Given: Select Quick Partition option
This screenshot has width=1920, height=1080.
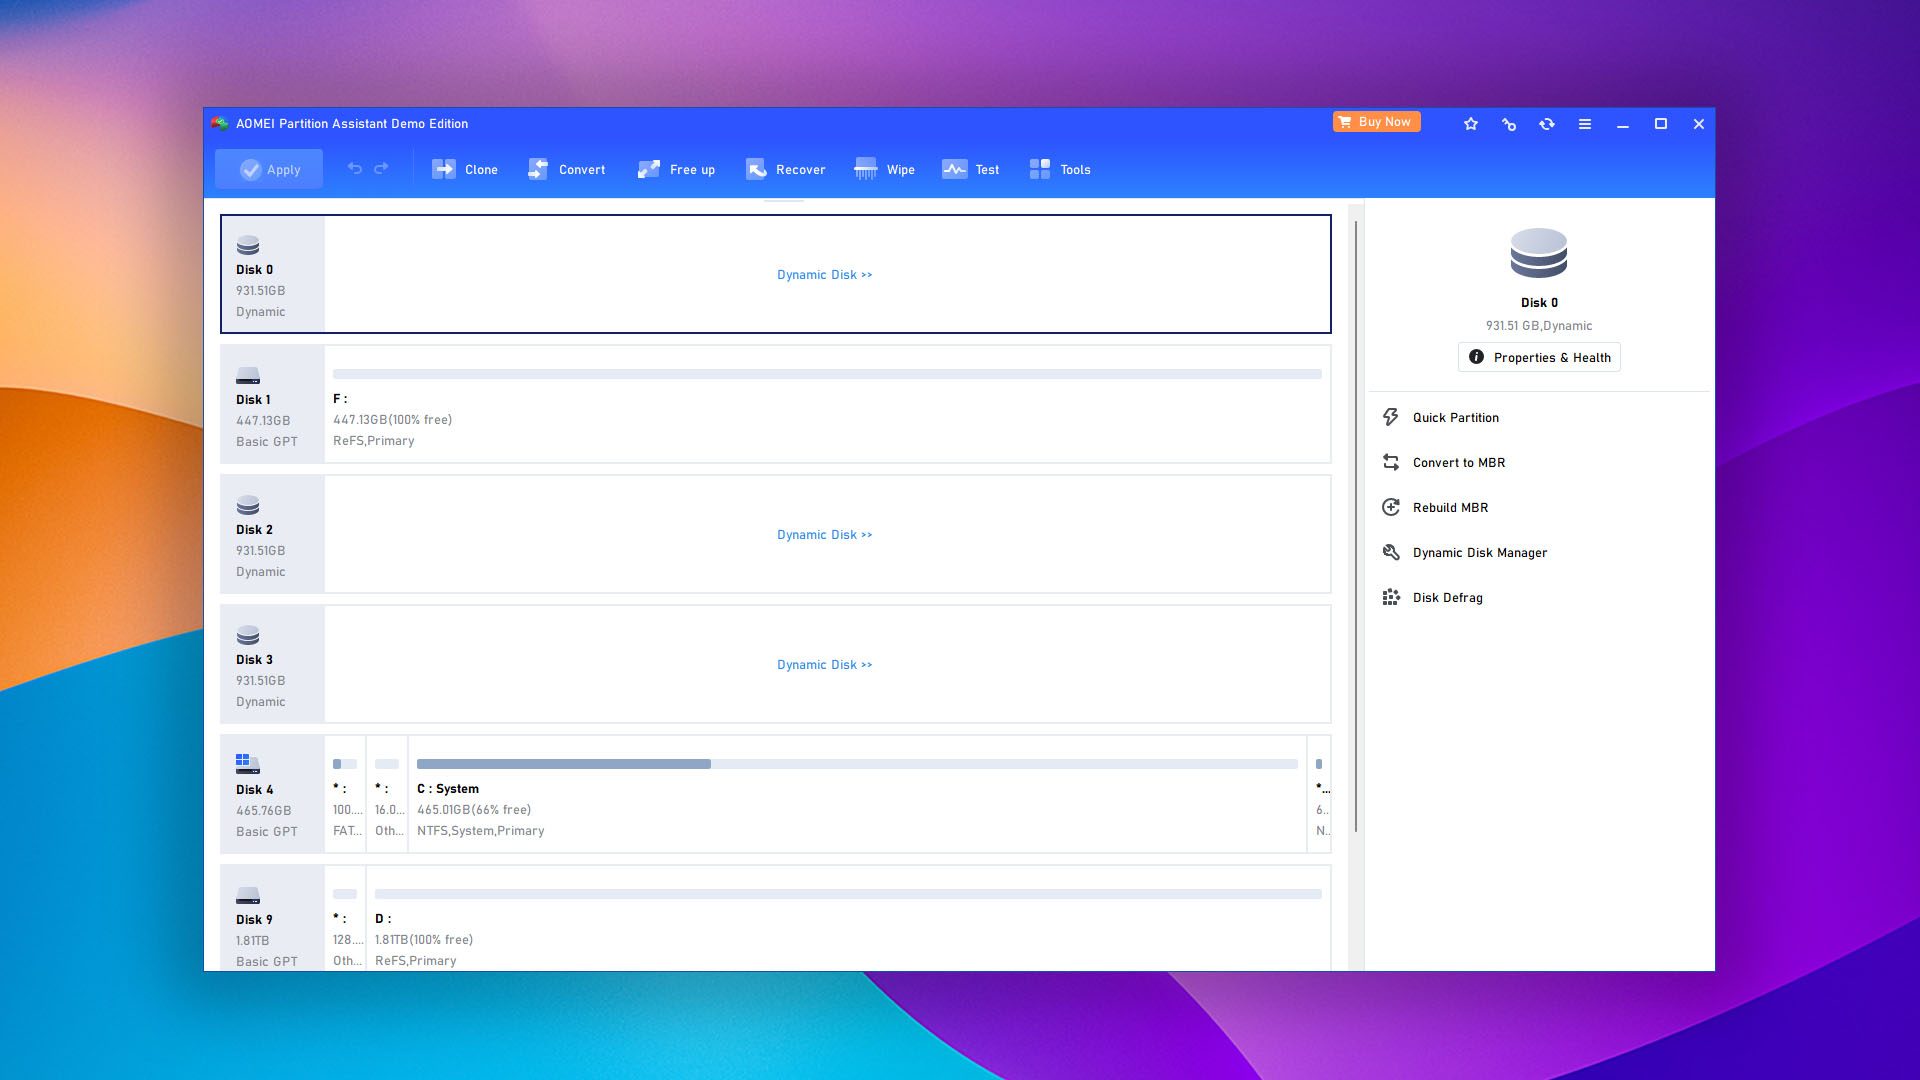Looking at the screenshot, I should coord(1456,418).
